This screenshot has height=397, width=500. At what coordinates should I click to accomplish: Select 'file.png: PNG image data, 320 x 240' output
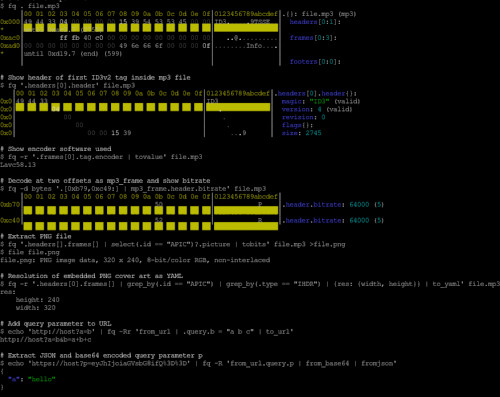pyautogui.click(x=135, y=260)
